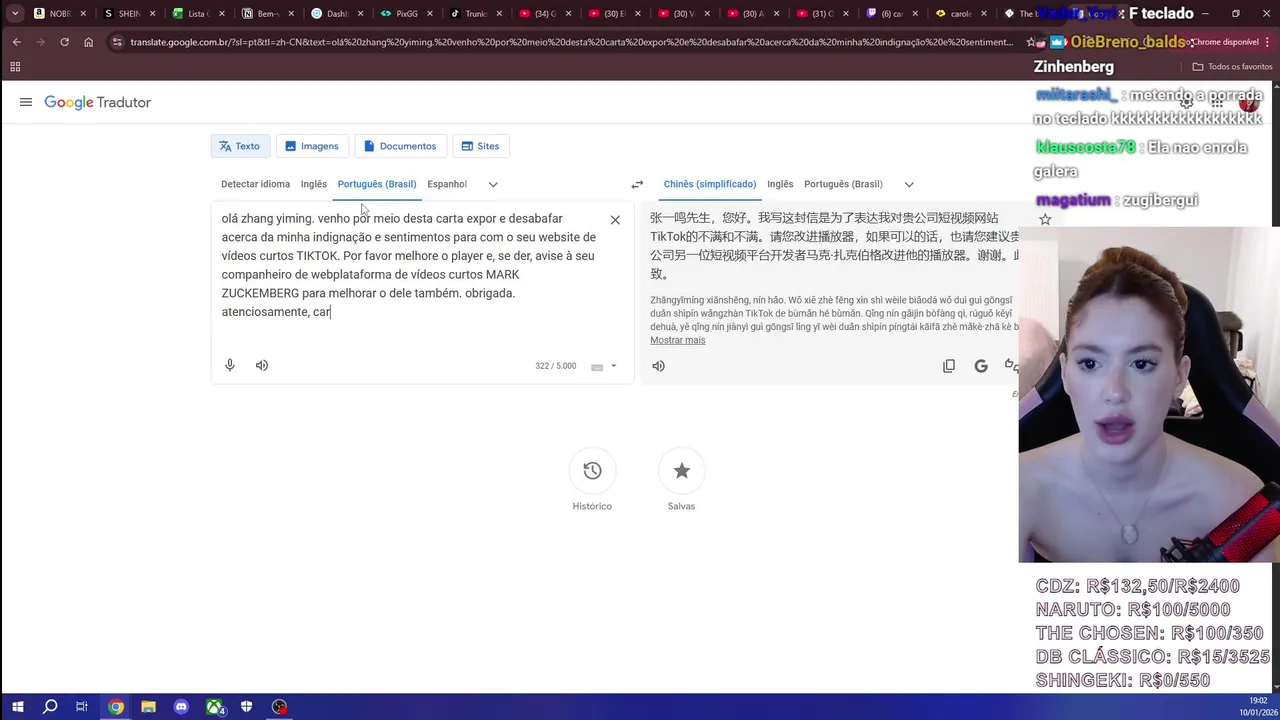
Task: Open Task View on the taskbar
Action: pos(83,707)
